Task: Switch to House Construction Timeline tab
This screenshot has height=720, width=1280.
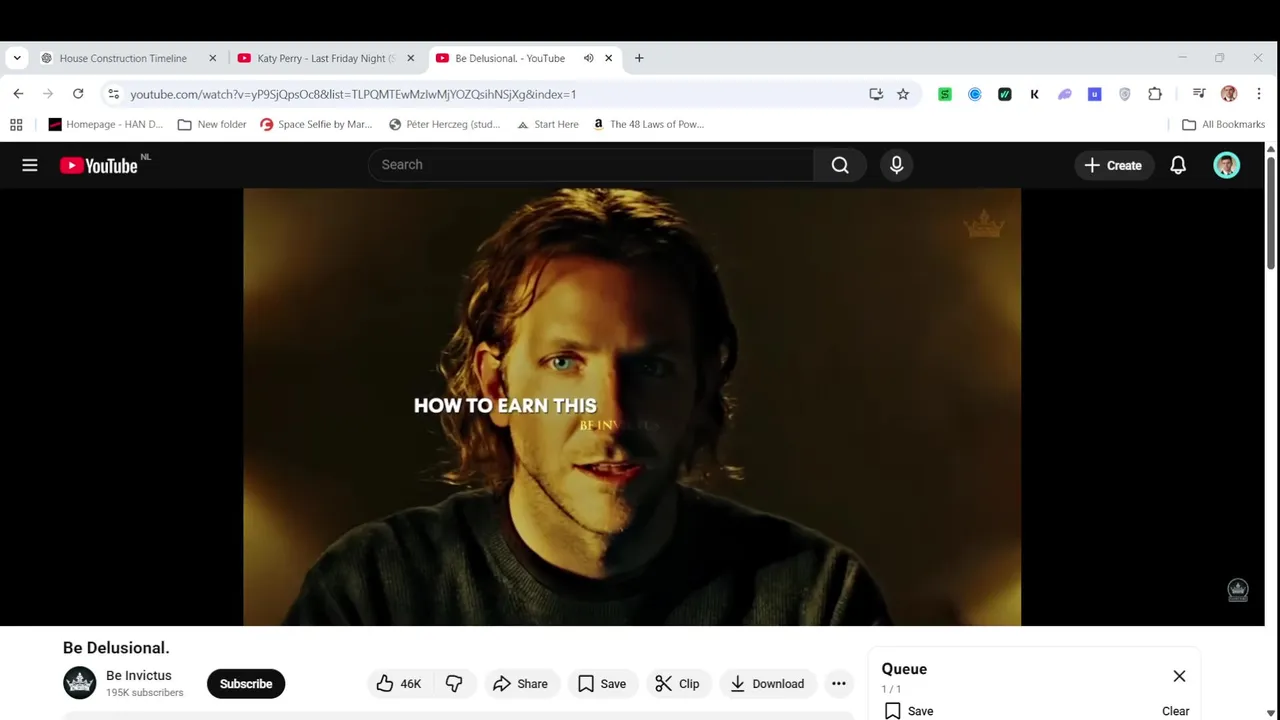Action: coord(129,58)
